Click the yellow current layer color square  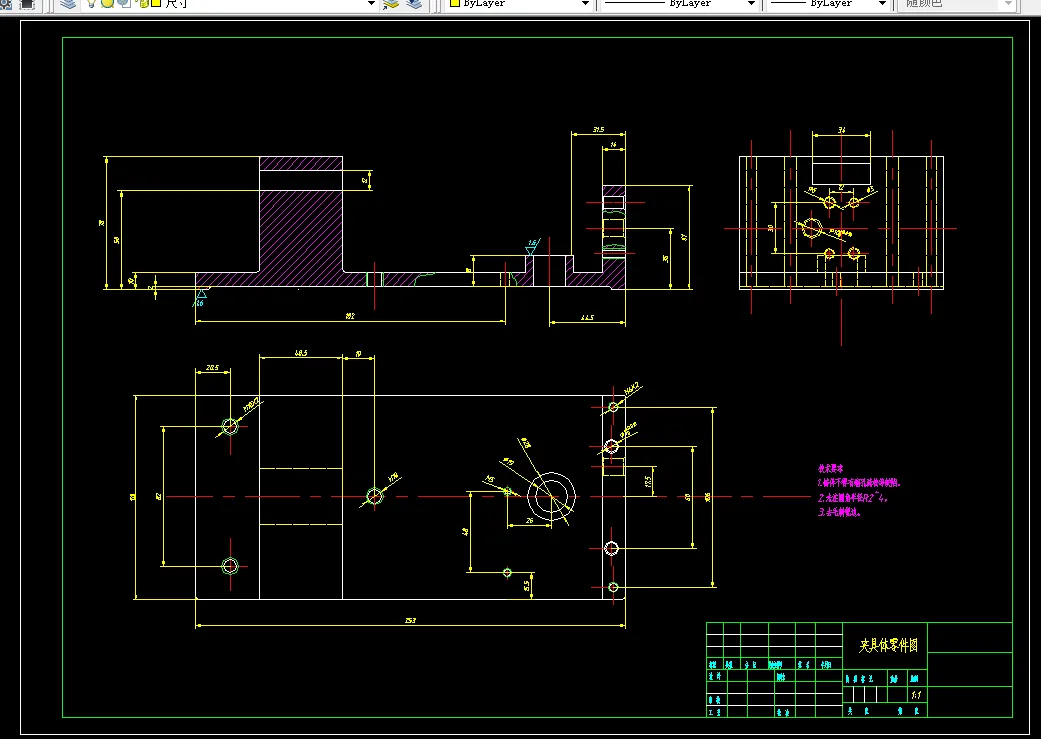[156, 3]
